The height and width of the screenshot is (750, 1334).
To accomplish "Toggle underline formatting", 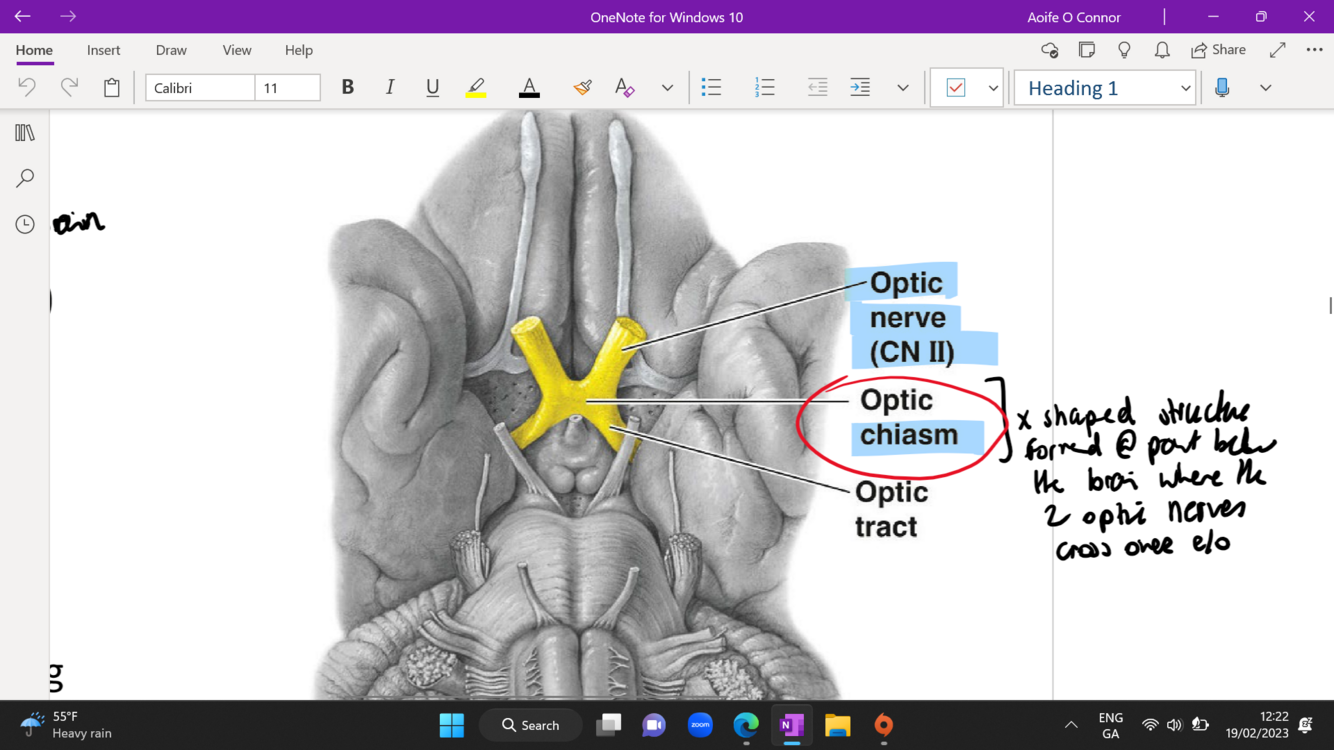I will (x=432, y=87).
